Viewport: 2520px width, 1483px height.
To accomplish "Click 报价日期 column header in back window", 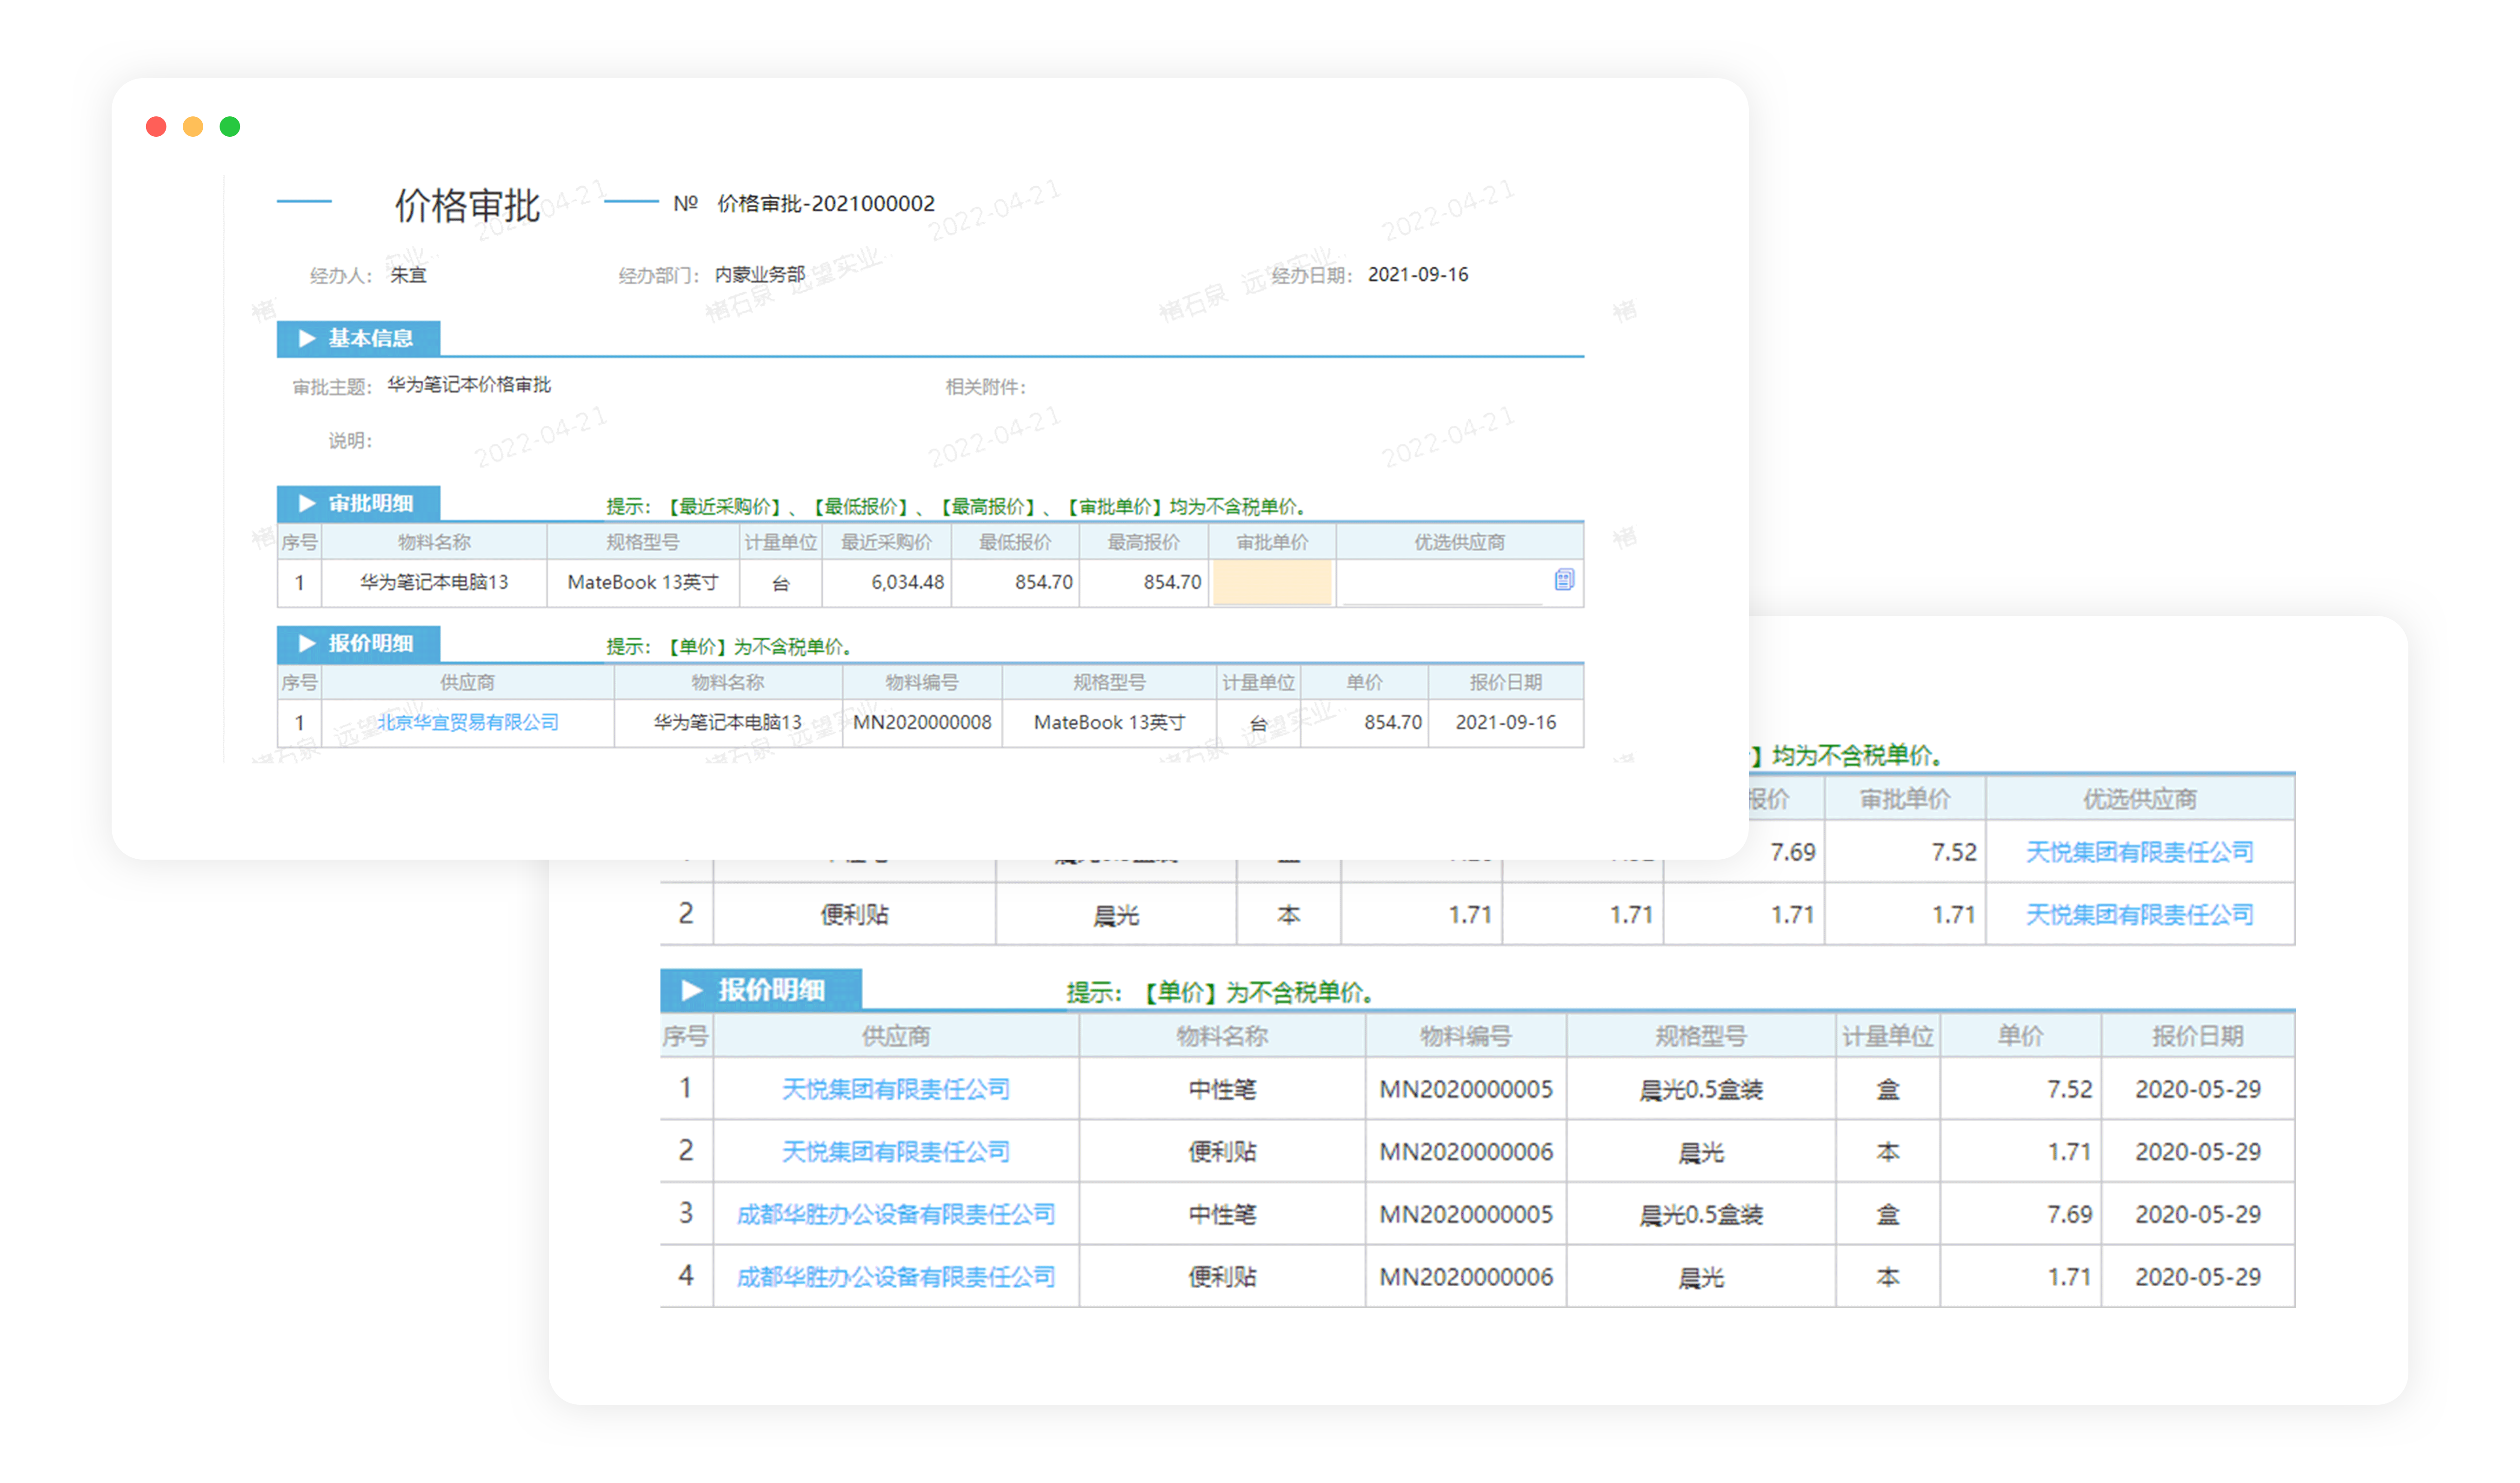I will click(x=2198, y=1036).
